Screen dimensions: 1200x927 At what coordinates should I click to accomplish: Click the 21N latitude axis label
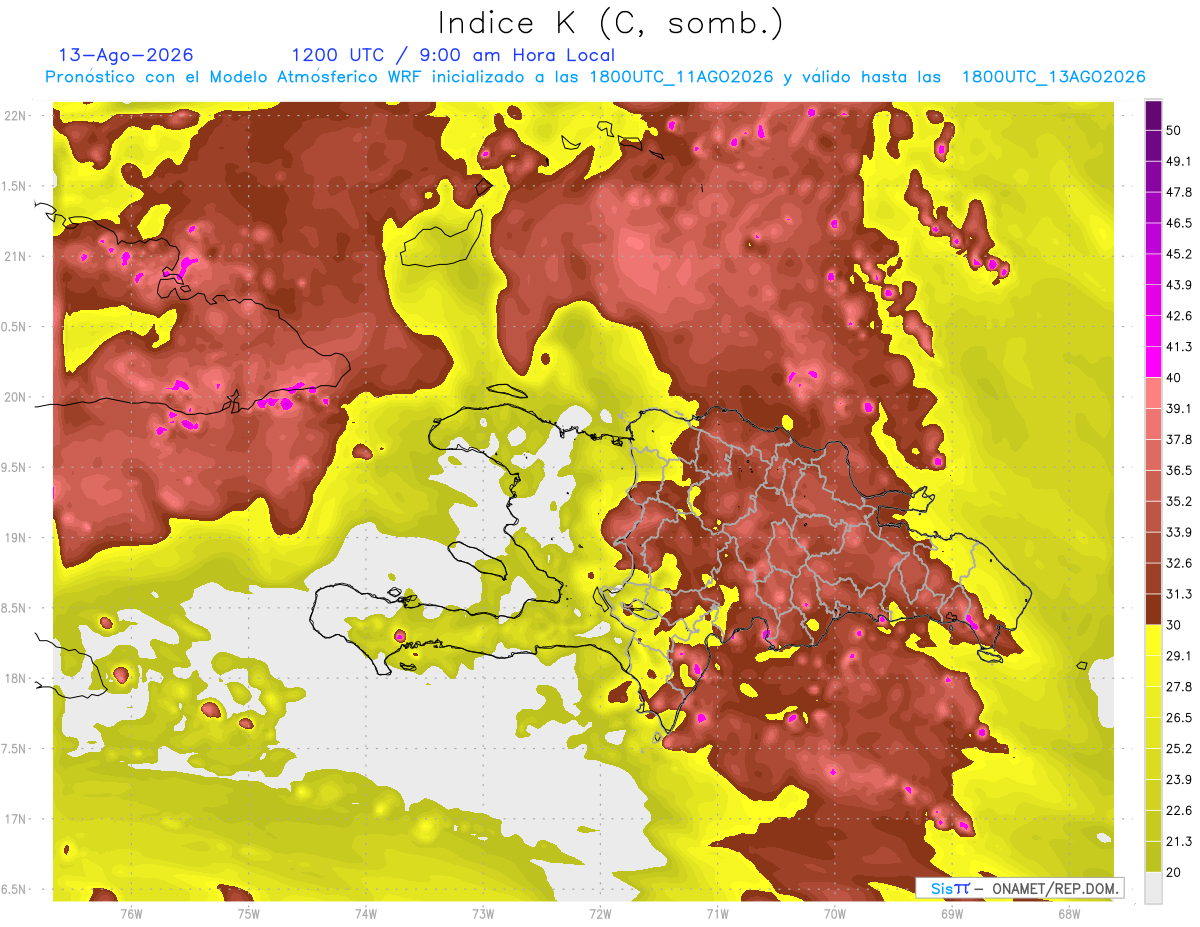click(x=15, y=257)
